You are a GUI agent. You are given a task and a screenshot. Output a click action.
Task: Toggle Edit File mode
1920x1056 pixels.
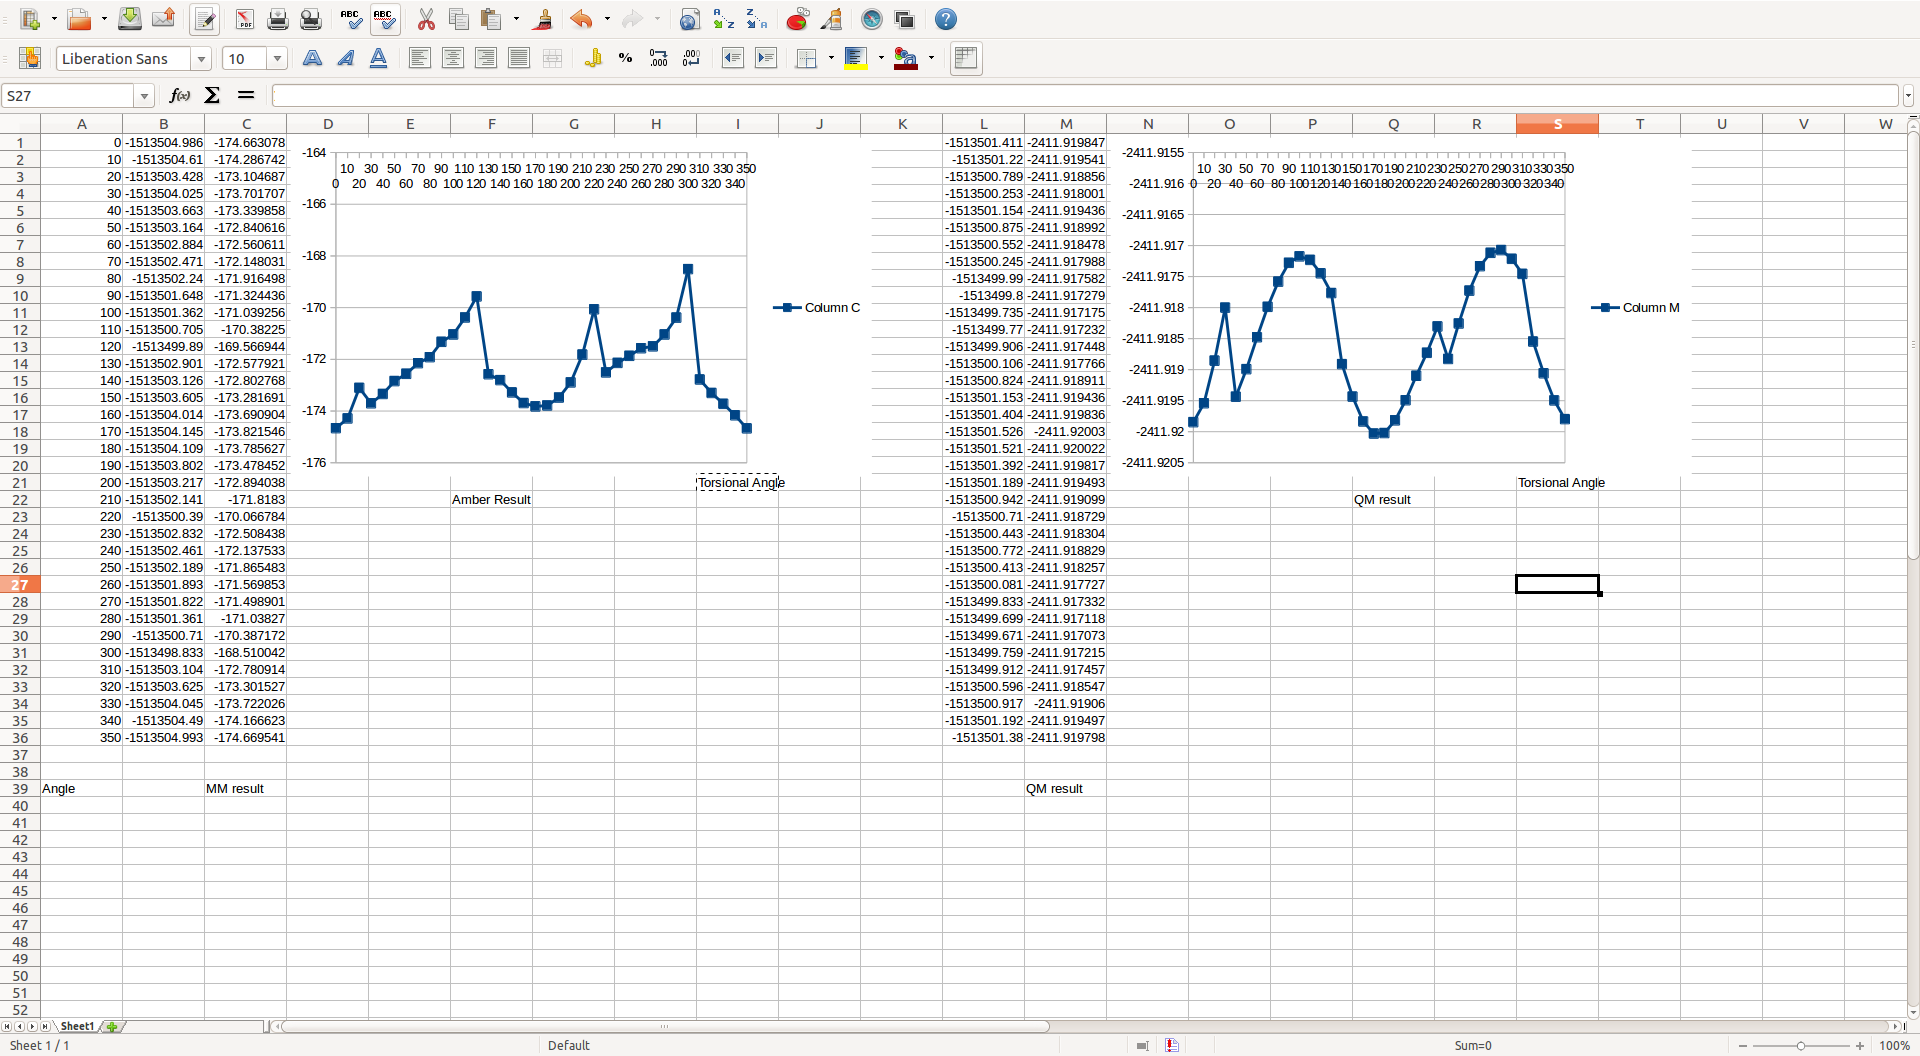tap(205, 19)
